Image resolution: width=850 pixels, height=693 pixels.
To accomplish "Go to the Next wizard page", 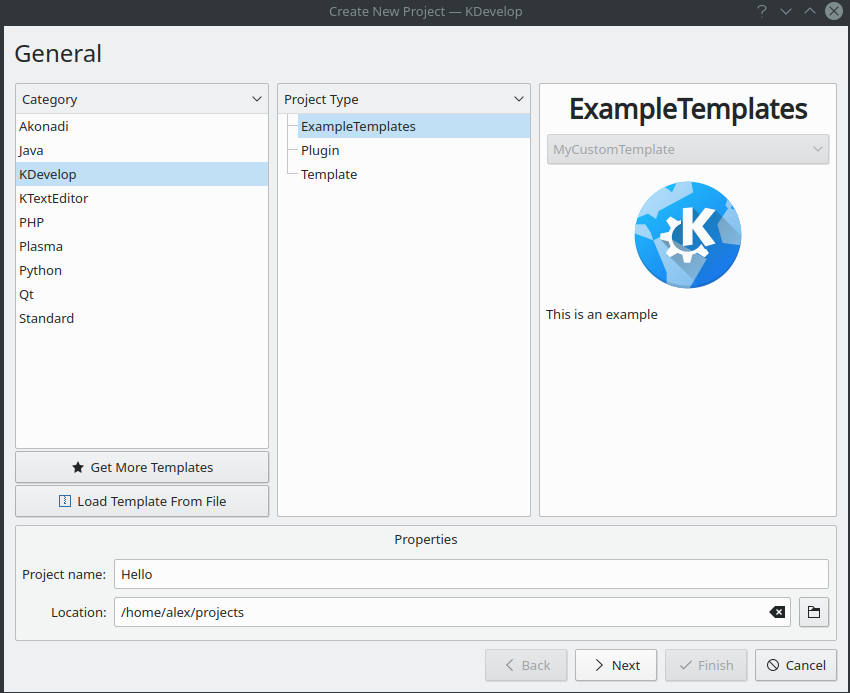I will click(x=616, y=665).
